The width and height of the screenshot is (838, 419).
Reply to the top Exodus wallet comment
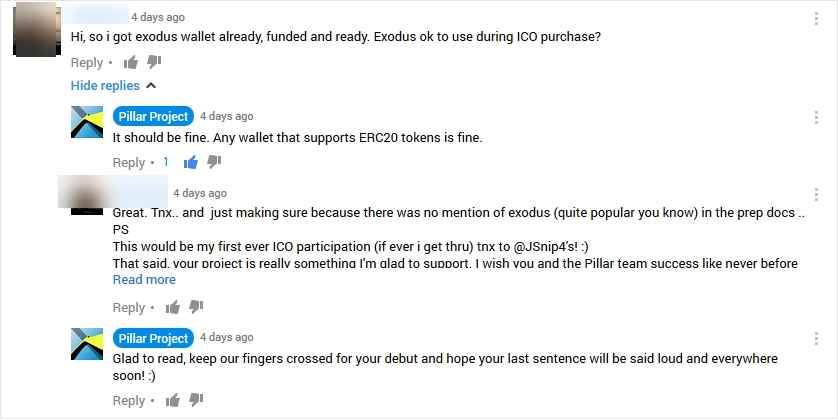(87, 63)
